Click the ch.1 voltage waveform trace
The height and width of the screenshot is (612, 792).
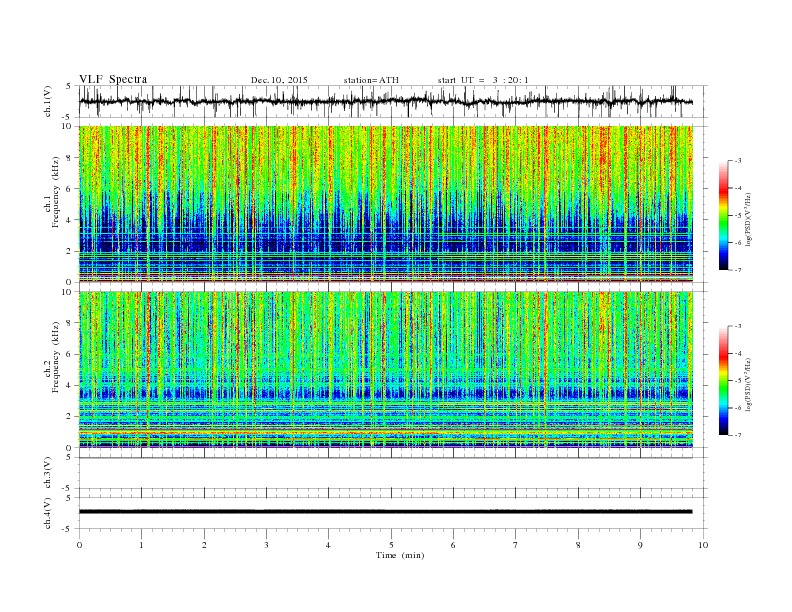pos(385,101)
